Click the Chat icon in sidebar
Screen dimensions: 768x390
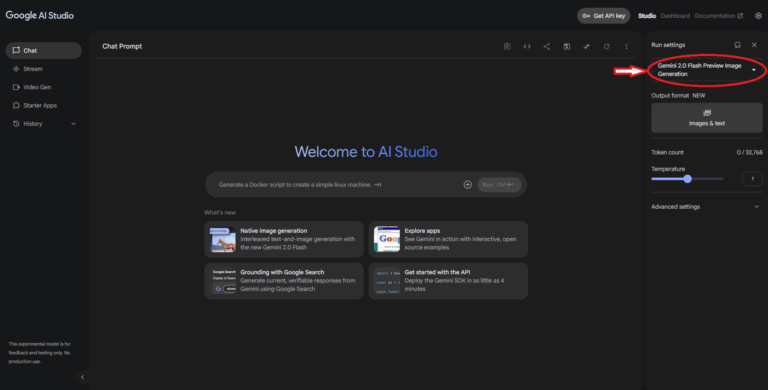coord(16,50)
